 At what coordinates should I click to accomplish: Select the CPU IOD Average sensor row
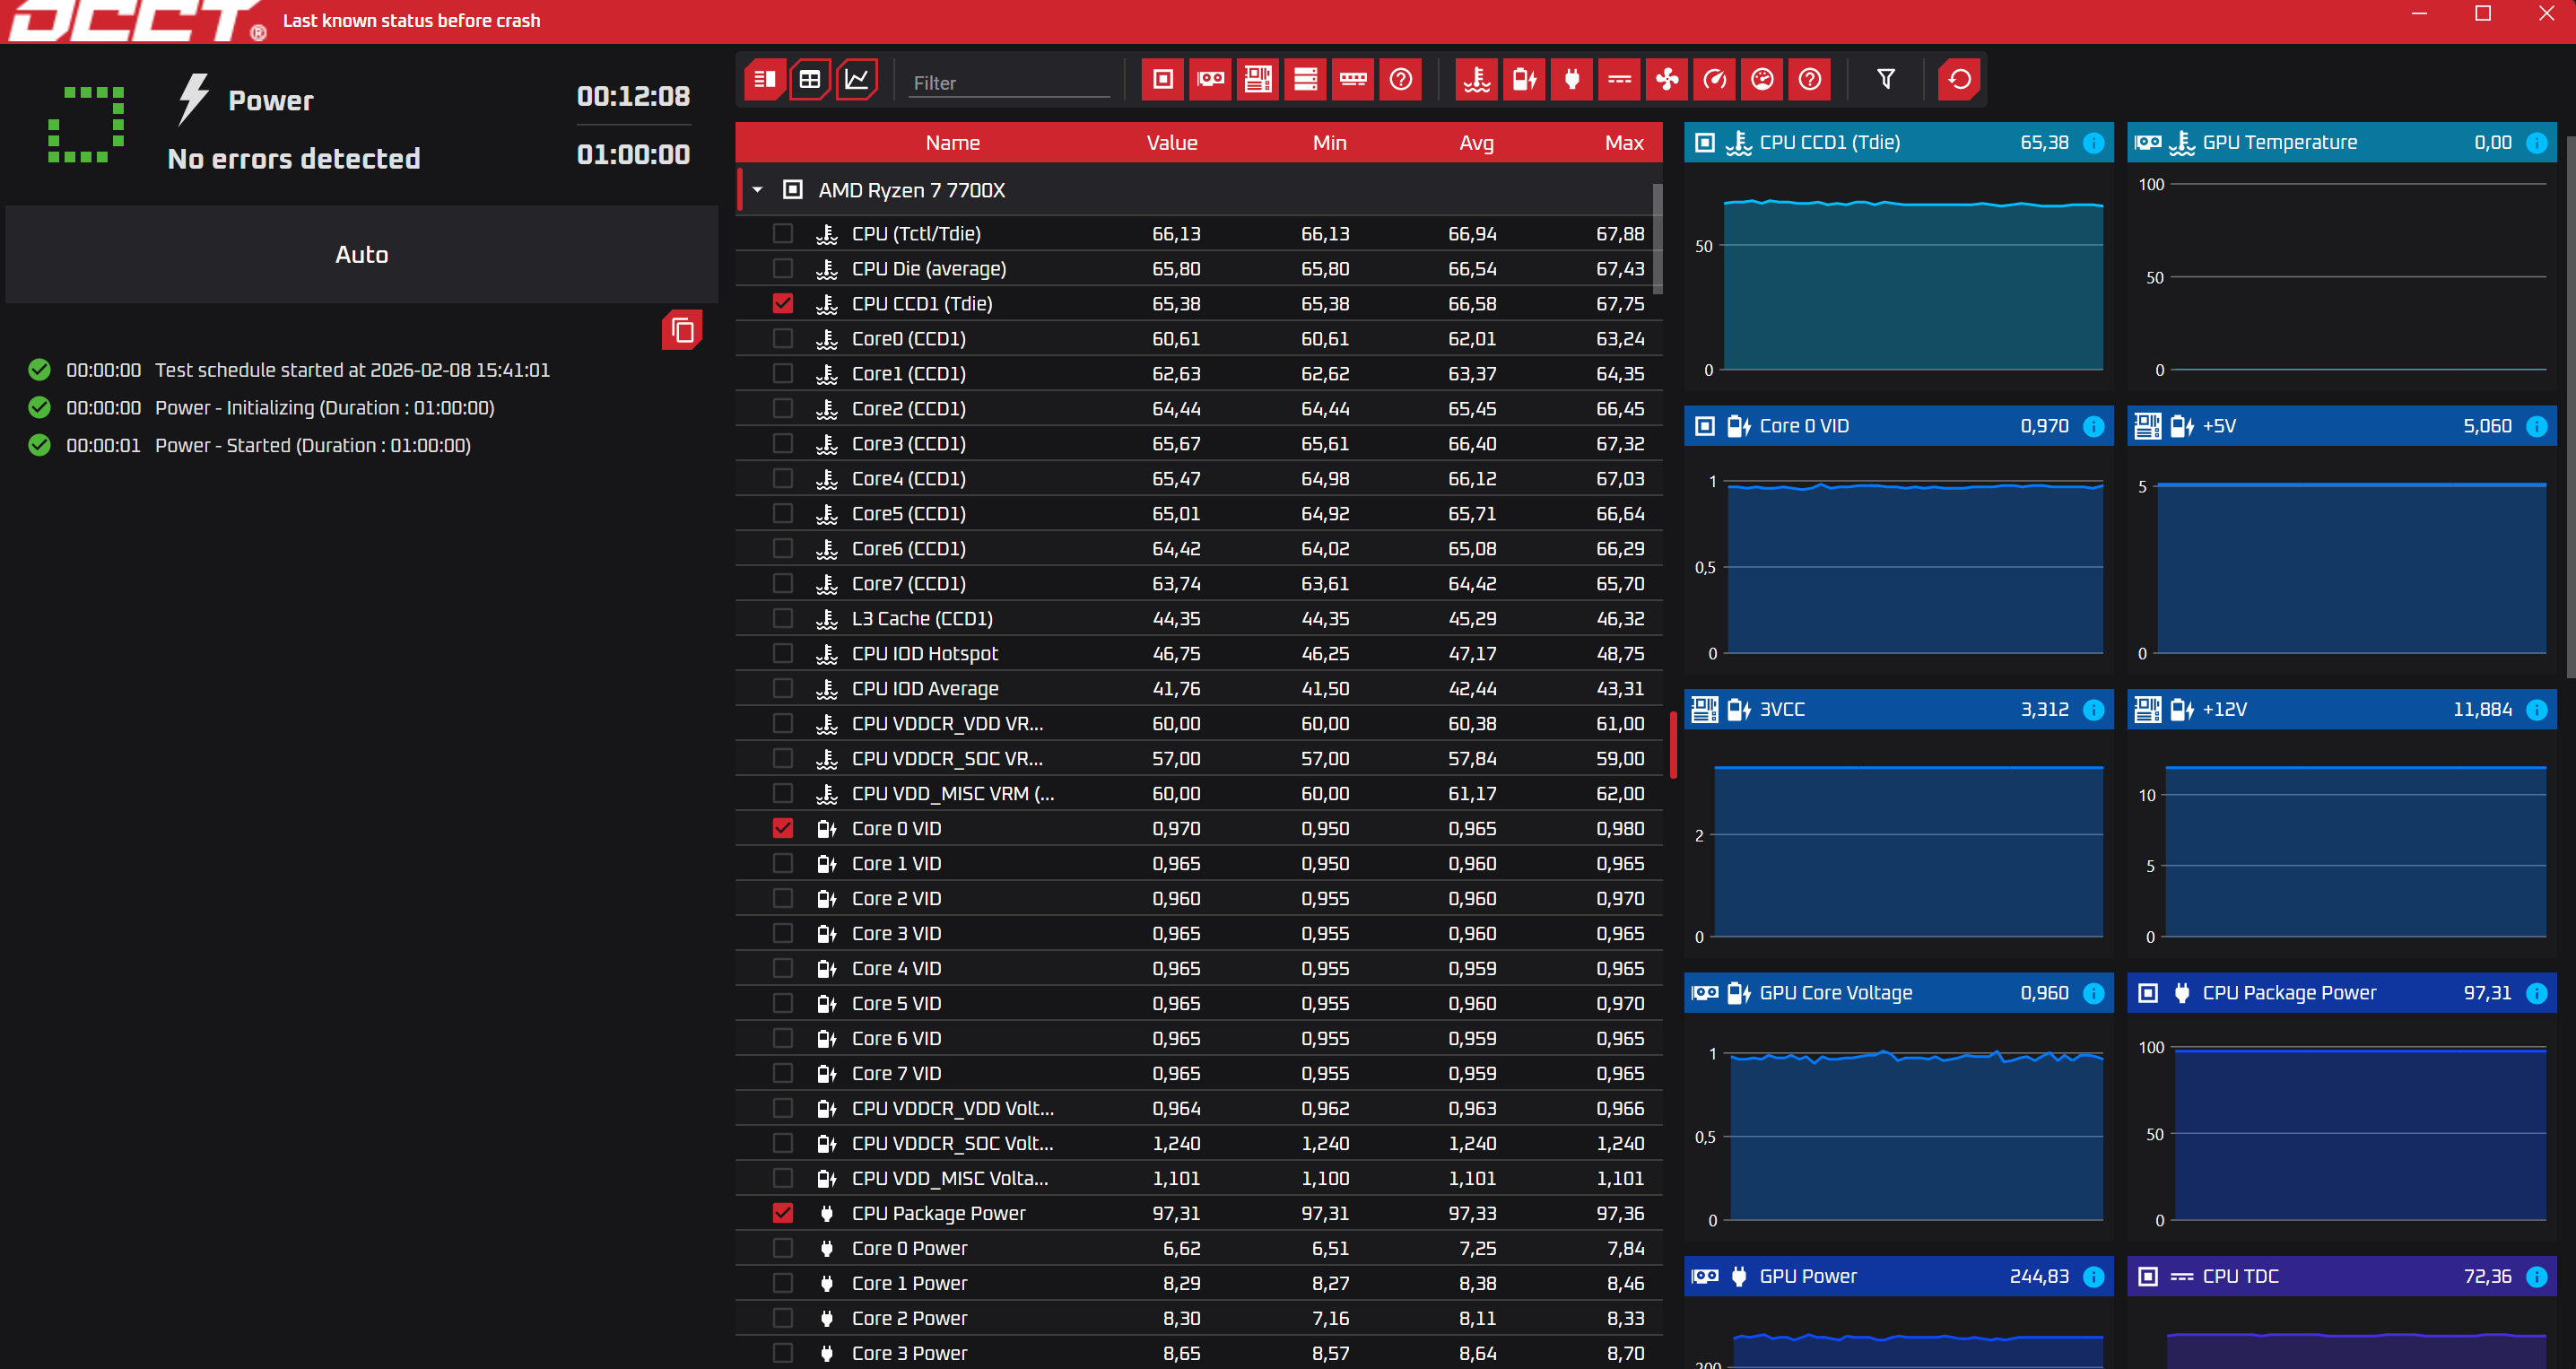1199,688
